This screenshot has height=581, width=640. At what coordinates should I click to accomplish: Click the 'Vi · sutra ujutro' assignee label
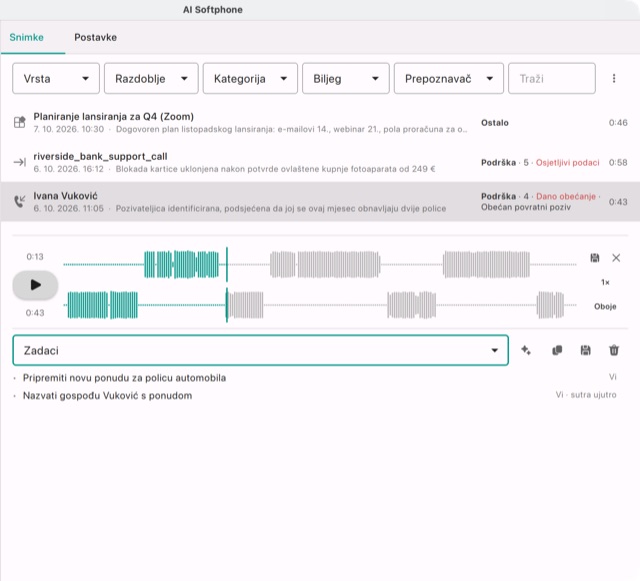point(586,395)
